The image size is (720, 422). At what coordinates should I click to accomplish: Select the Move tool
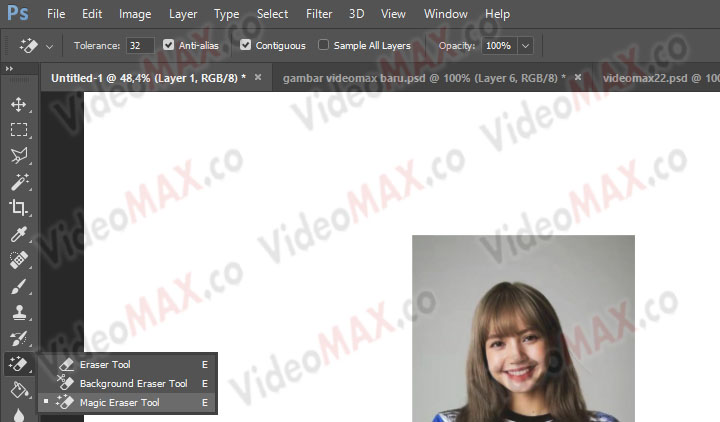[x=19, y=104]
